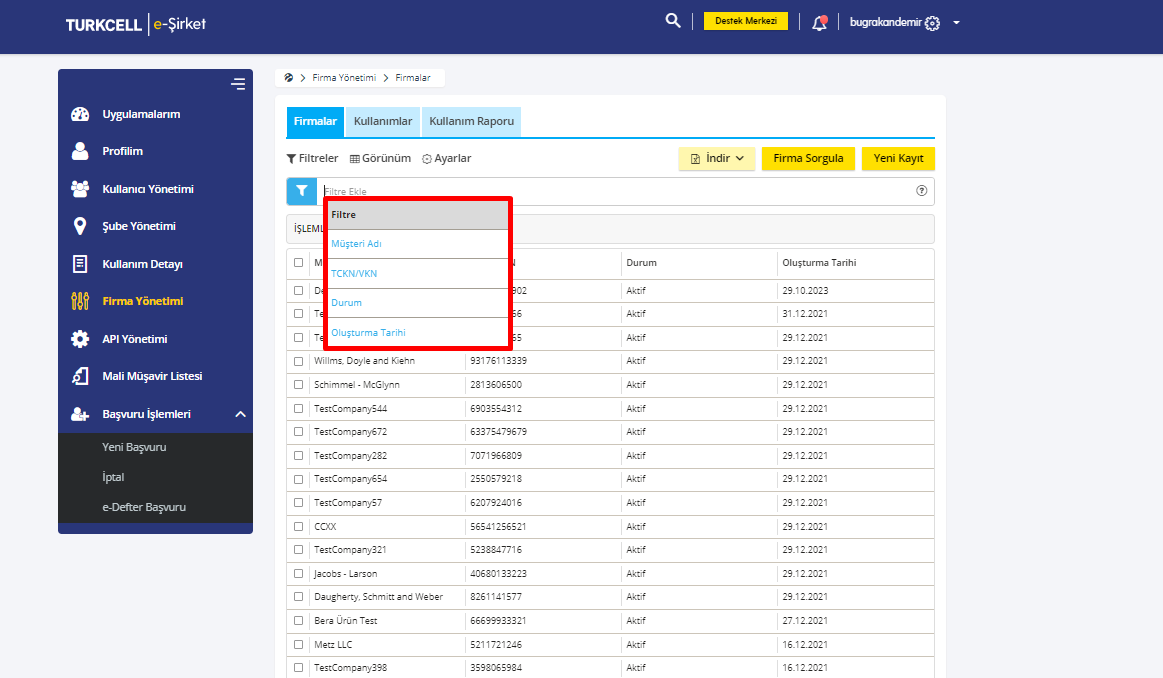Expand the bugrakandemir account dropdown arrow
Viewport: 1163px width, 678px height.
pyautogui.click(x=956, y=23)
